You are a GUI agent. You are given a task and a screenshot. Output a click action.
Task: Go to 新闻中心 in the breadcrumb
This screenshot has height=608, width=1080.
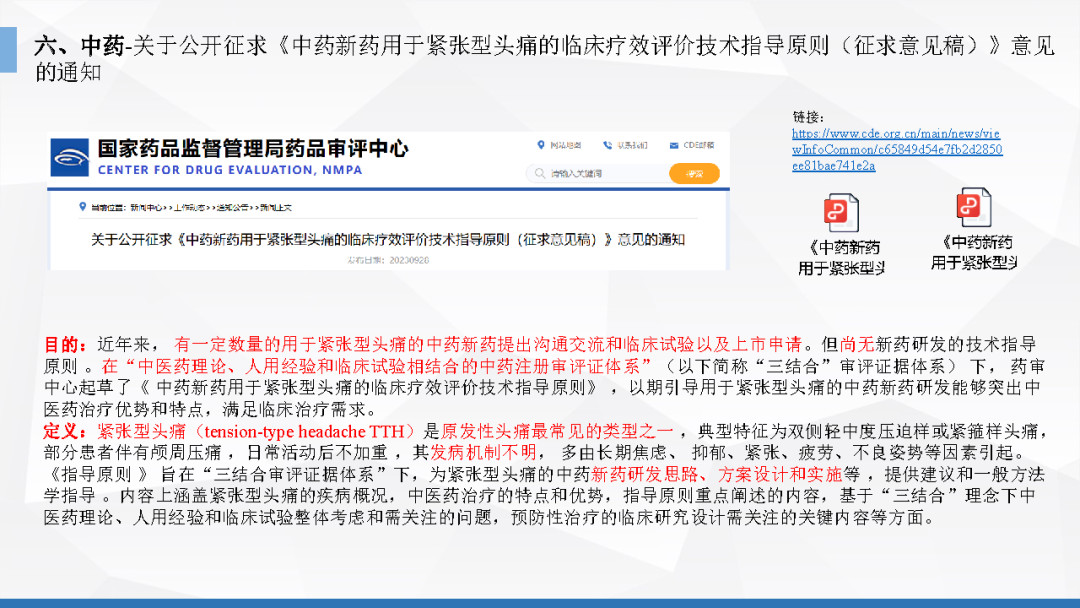[145, 207]
